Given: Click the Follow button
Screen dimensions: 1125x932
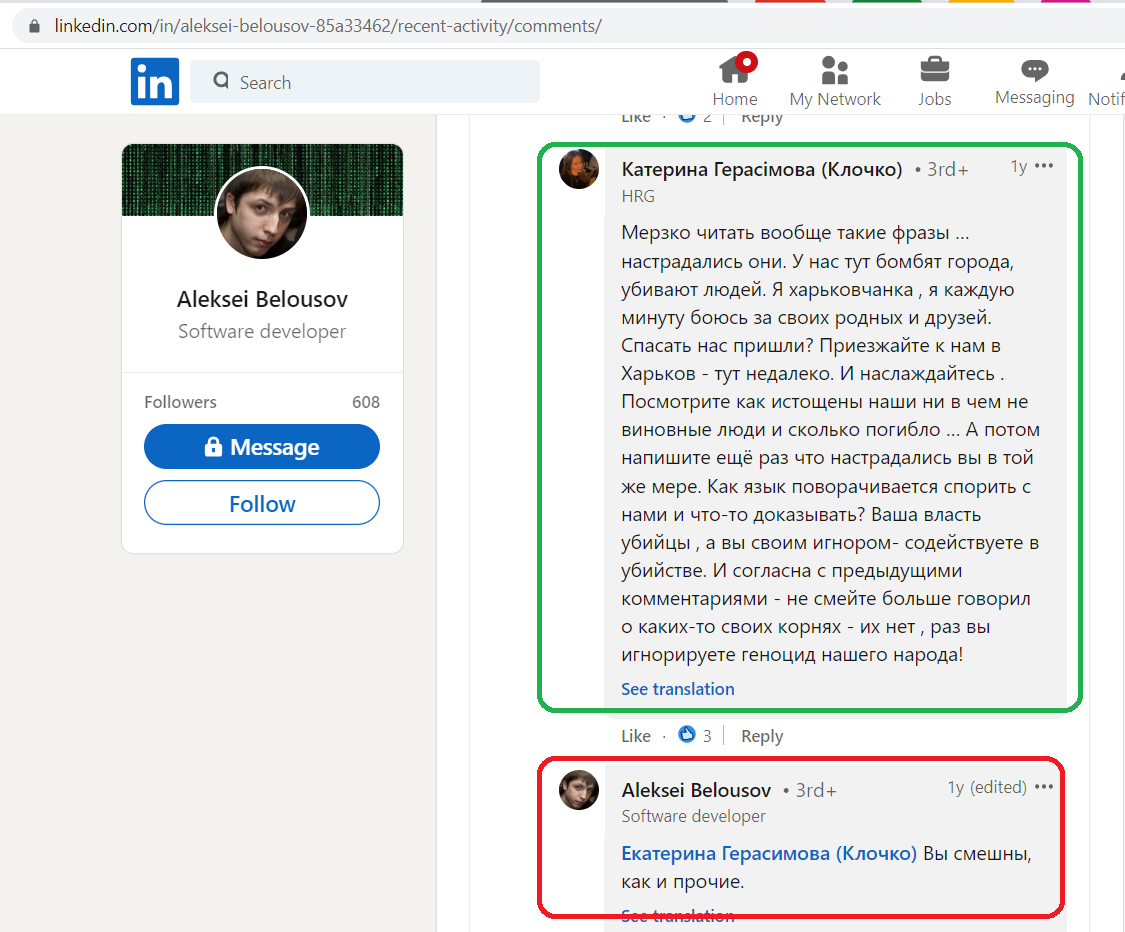Looking at the screenshot, I should coord(262,503).
